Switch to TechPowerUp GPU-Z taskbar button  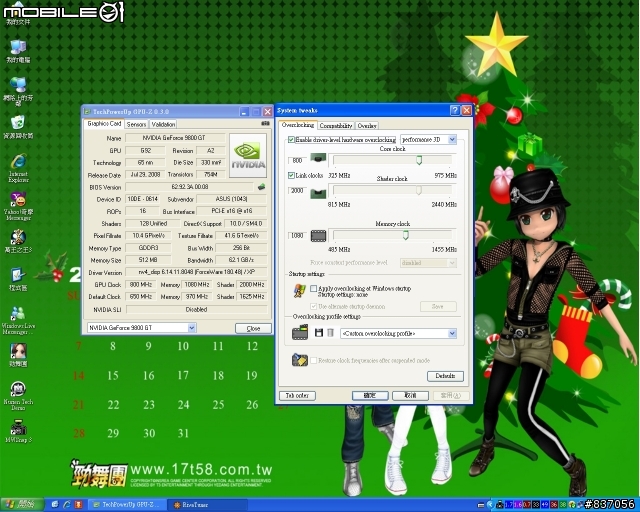click(x=127, y=505)
